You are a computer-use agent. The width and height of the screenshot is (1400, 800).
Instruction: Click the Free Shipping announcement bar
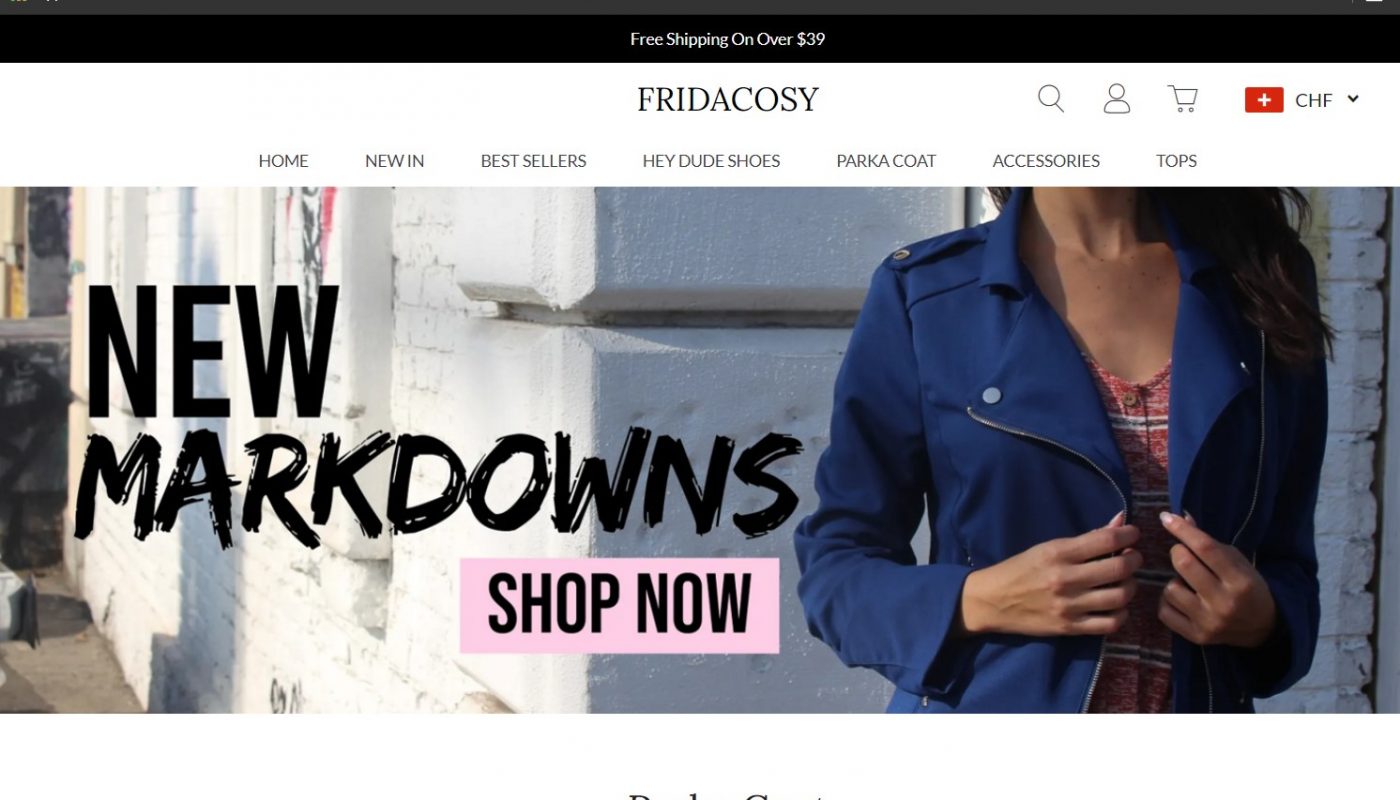coord(700,39)
